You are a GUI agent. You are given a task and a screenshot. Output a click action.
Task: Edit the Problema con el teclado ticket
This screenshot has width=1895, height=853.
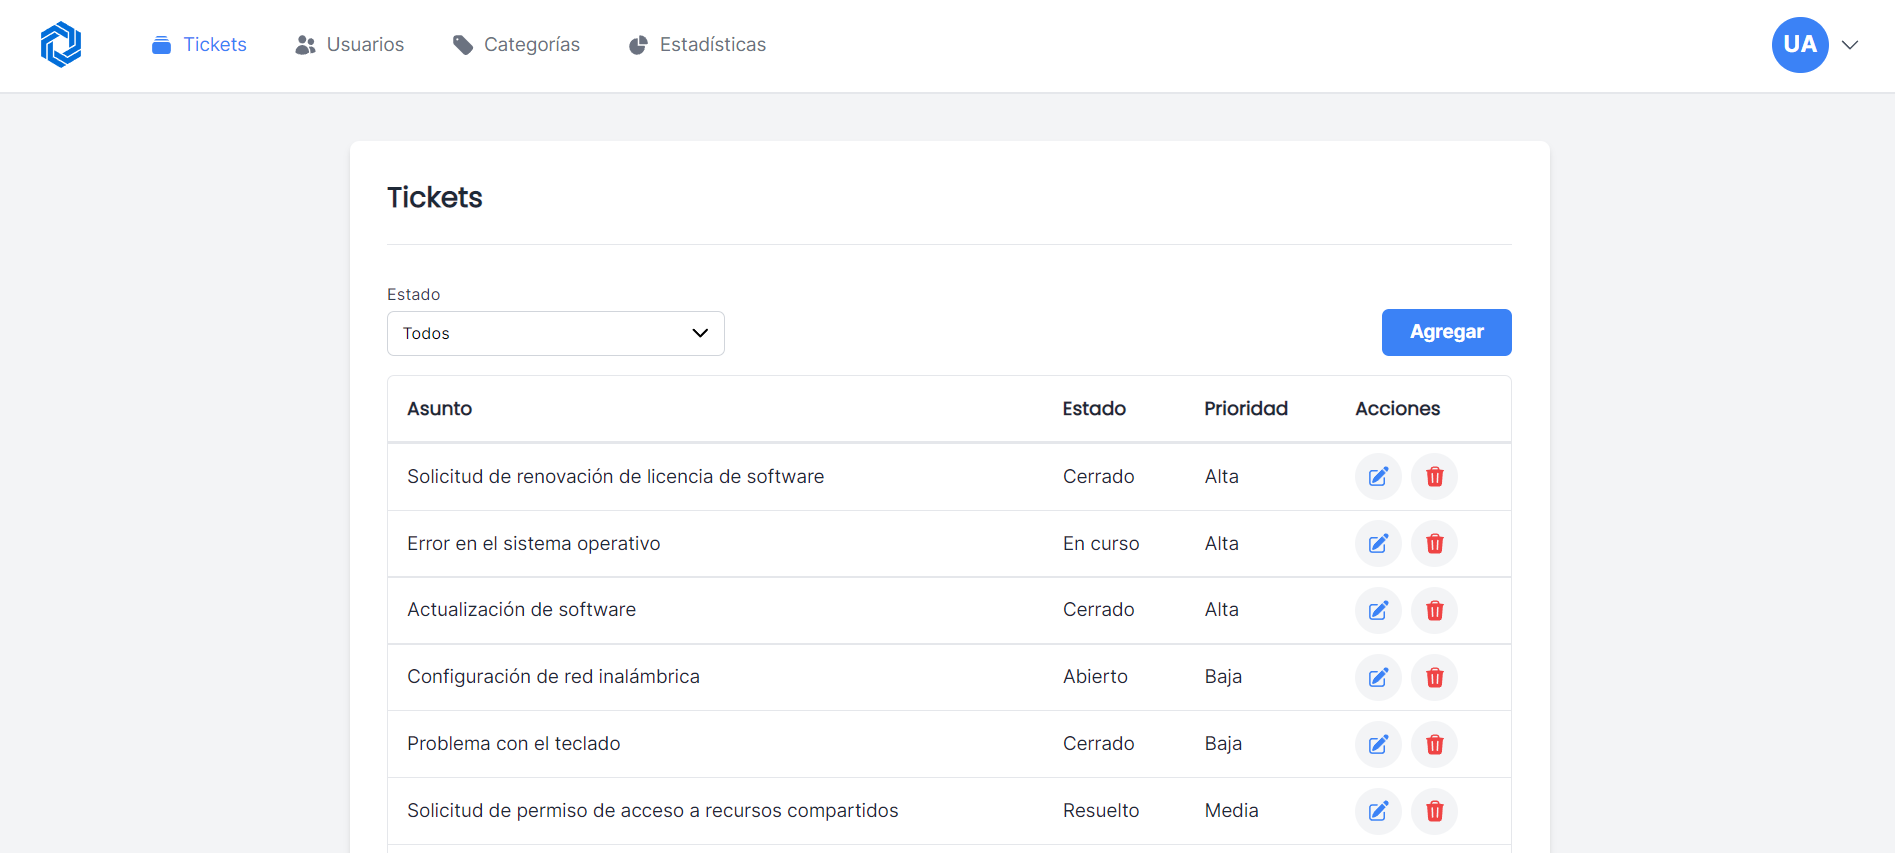[x=1378, y=745]
